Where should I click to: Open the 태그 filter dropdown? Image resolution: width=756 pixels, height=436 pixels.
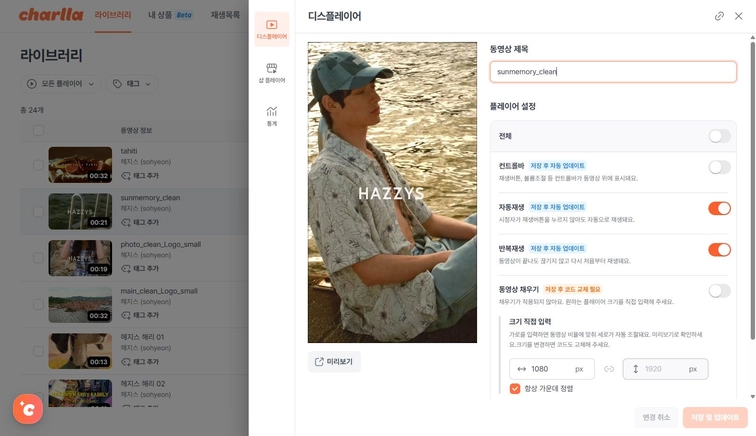pyautogui.click(x=132, y=84)
